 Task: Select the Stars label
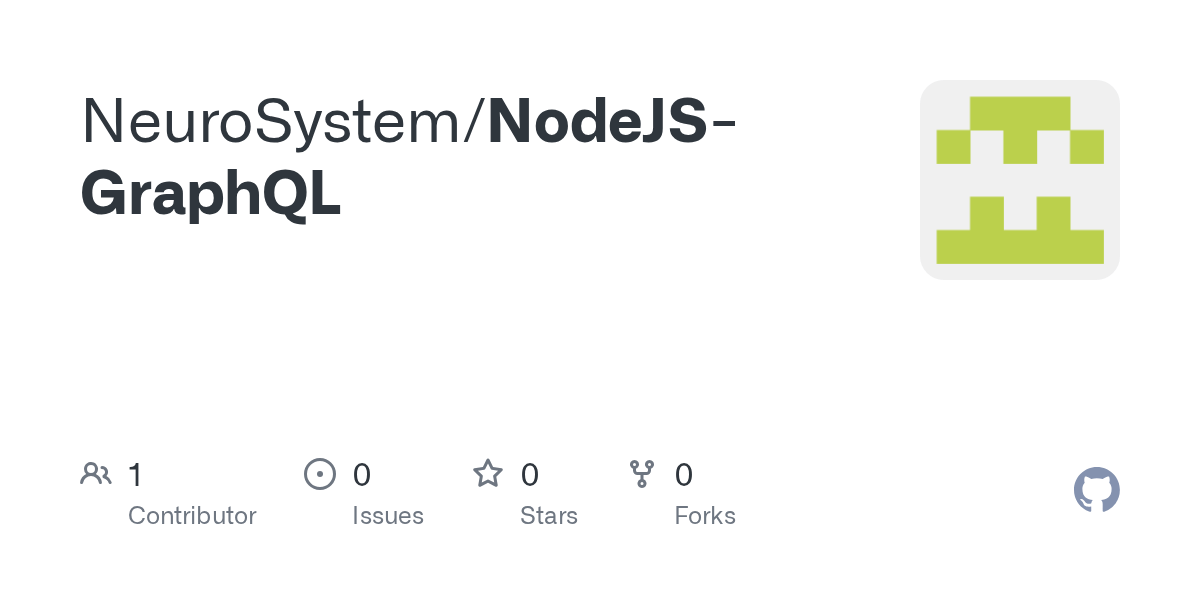(x=549, y=516)
